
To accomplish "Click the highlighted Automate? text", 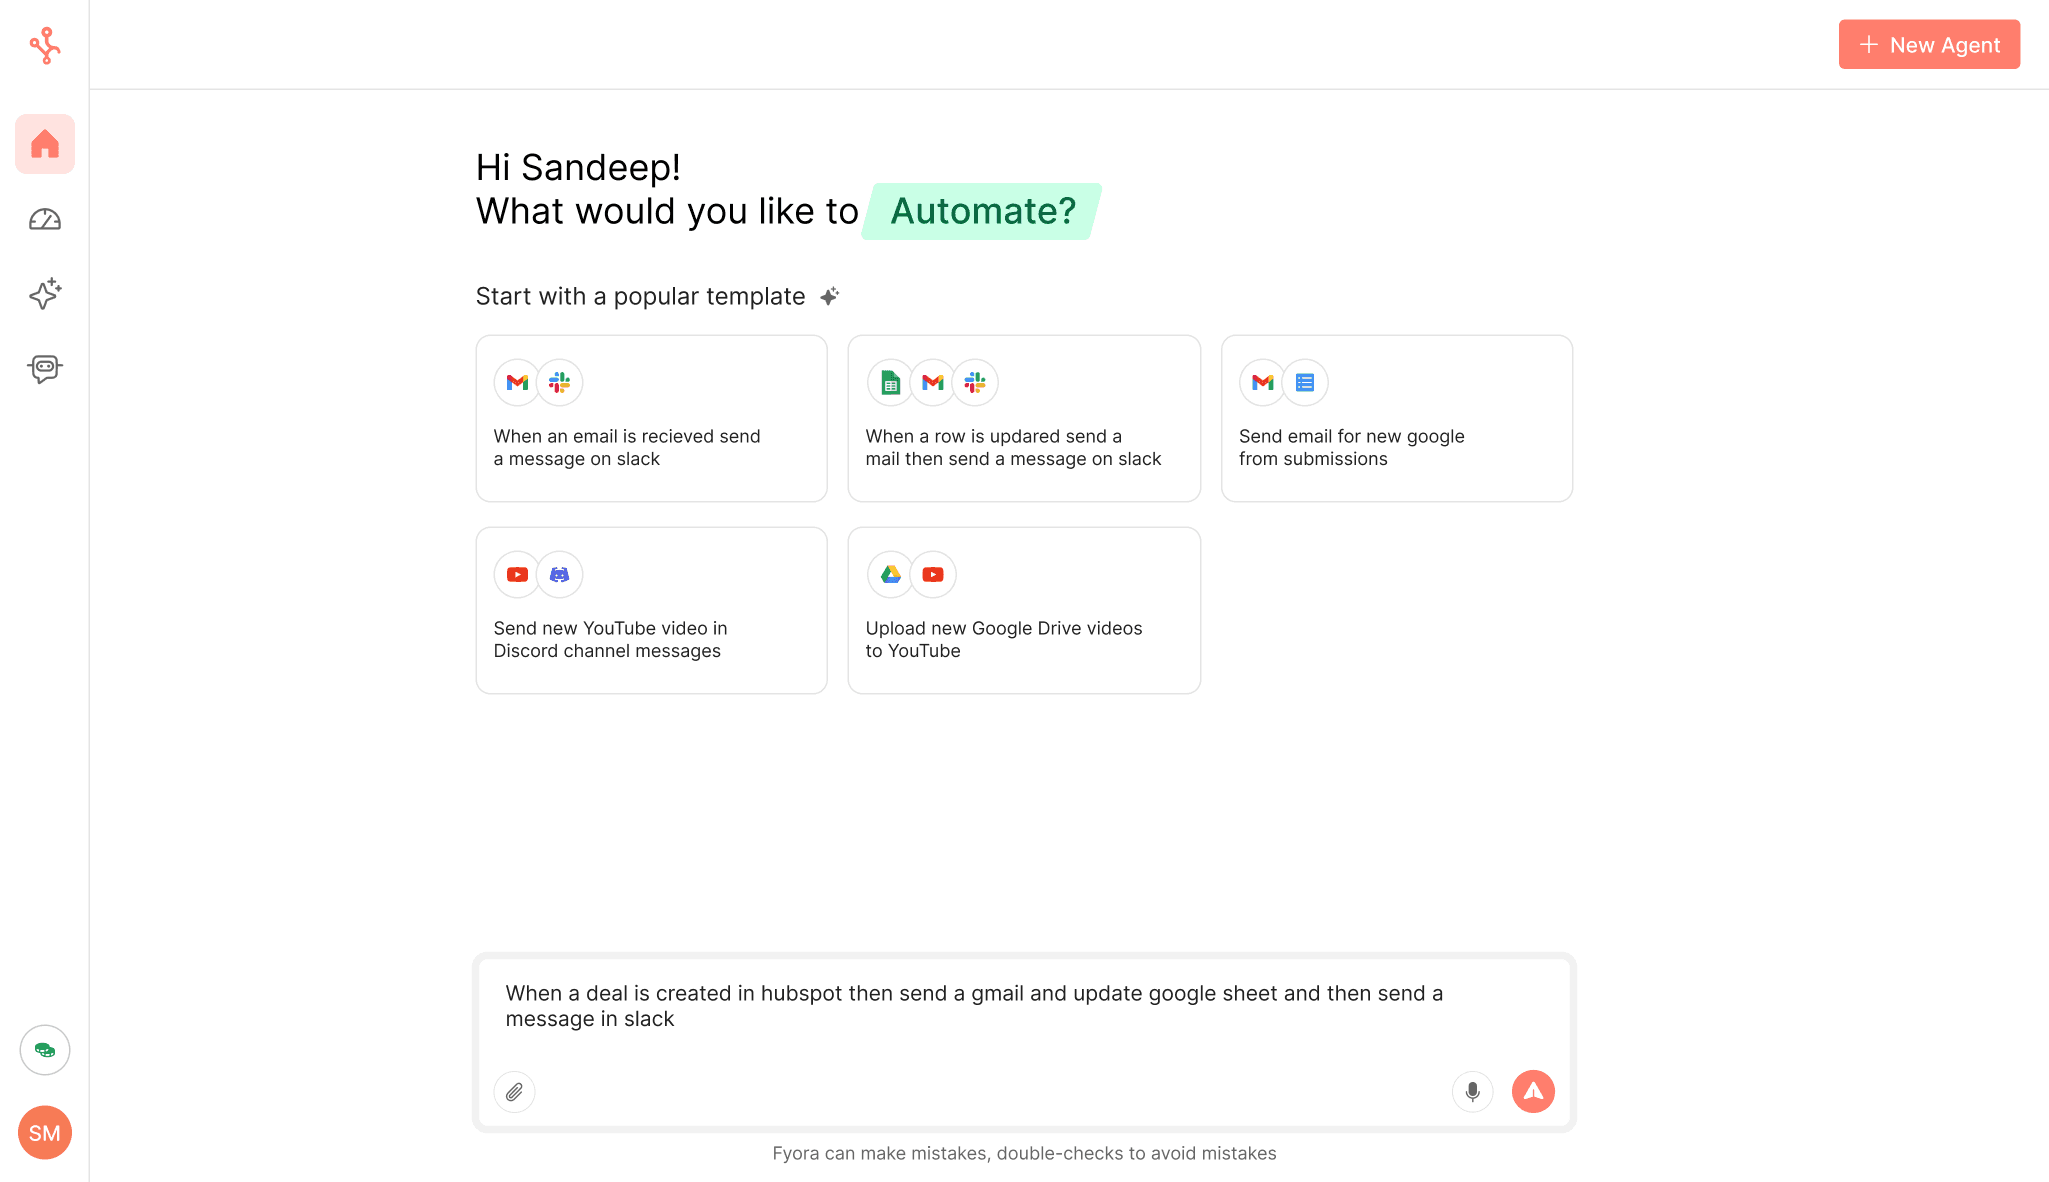I will (x=981, y=211).
